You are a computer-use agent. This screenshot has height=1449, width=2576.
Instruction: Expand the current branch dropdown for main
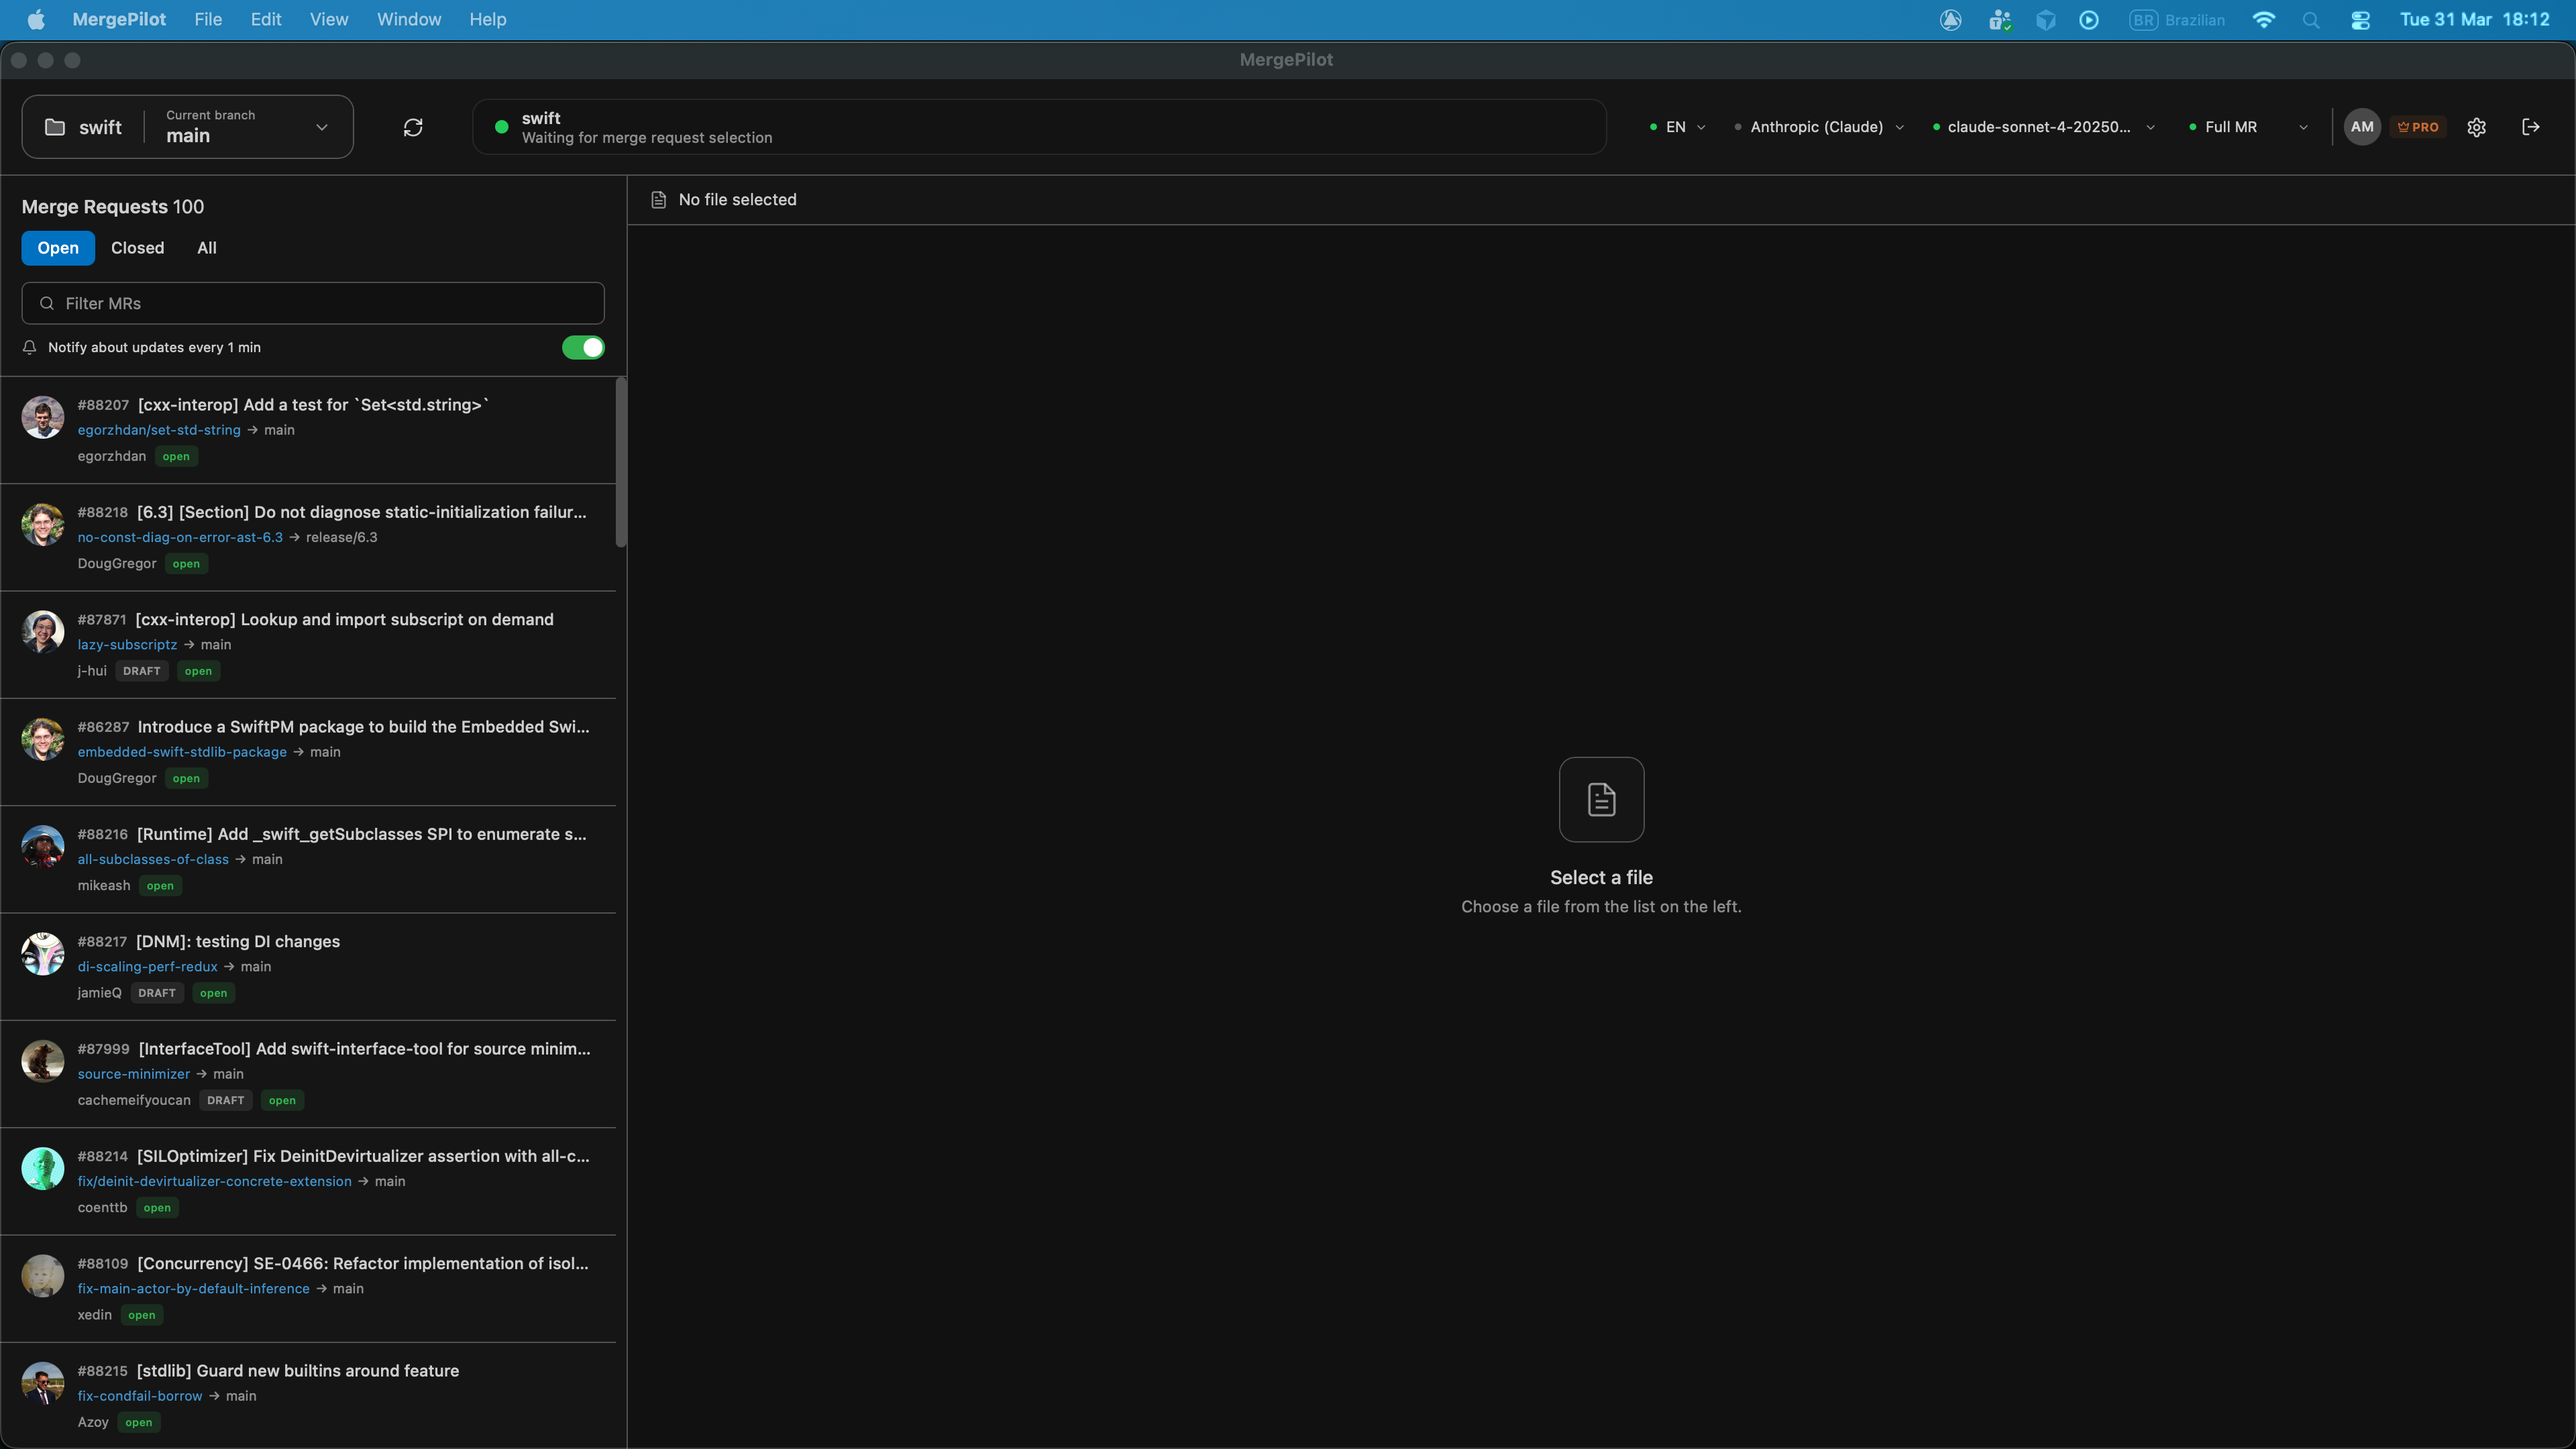pos(321,127)
